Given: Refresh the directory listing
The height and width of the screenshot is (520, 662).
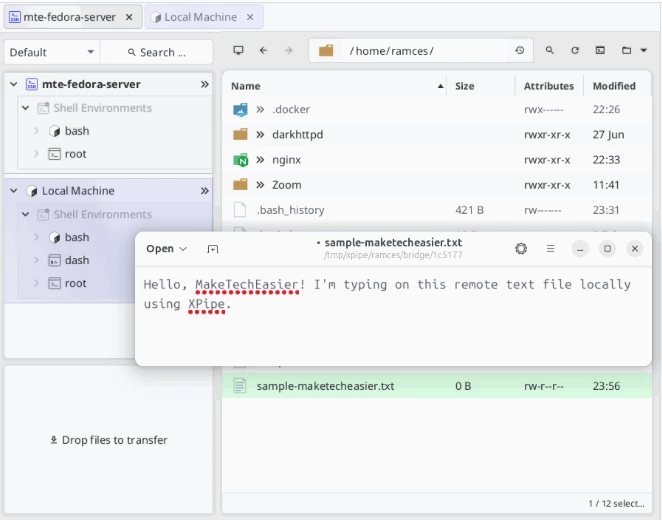Looking at the screenshot, I should 575,51.
